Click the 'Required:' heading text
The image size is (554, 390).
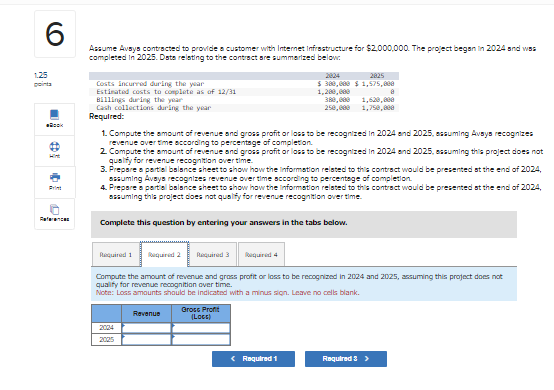pyautogui.click(x=106, y=116)
